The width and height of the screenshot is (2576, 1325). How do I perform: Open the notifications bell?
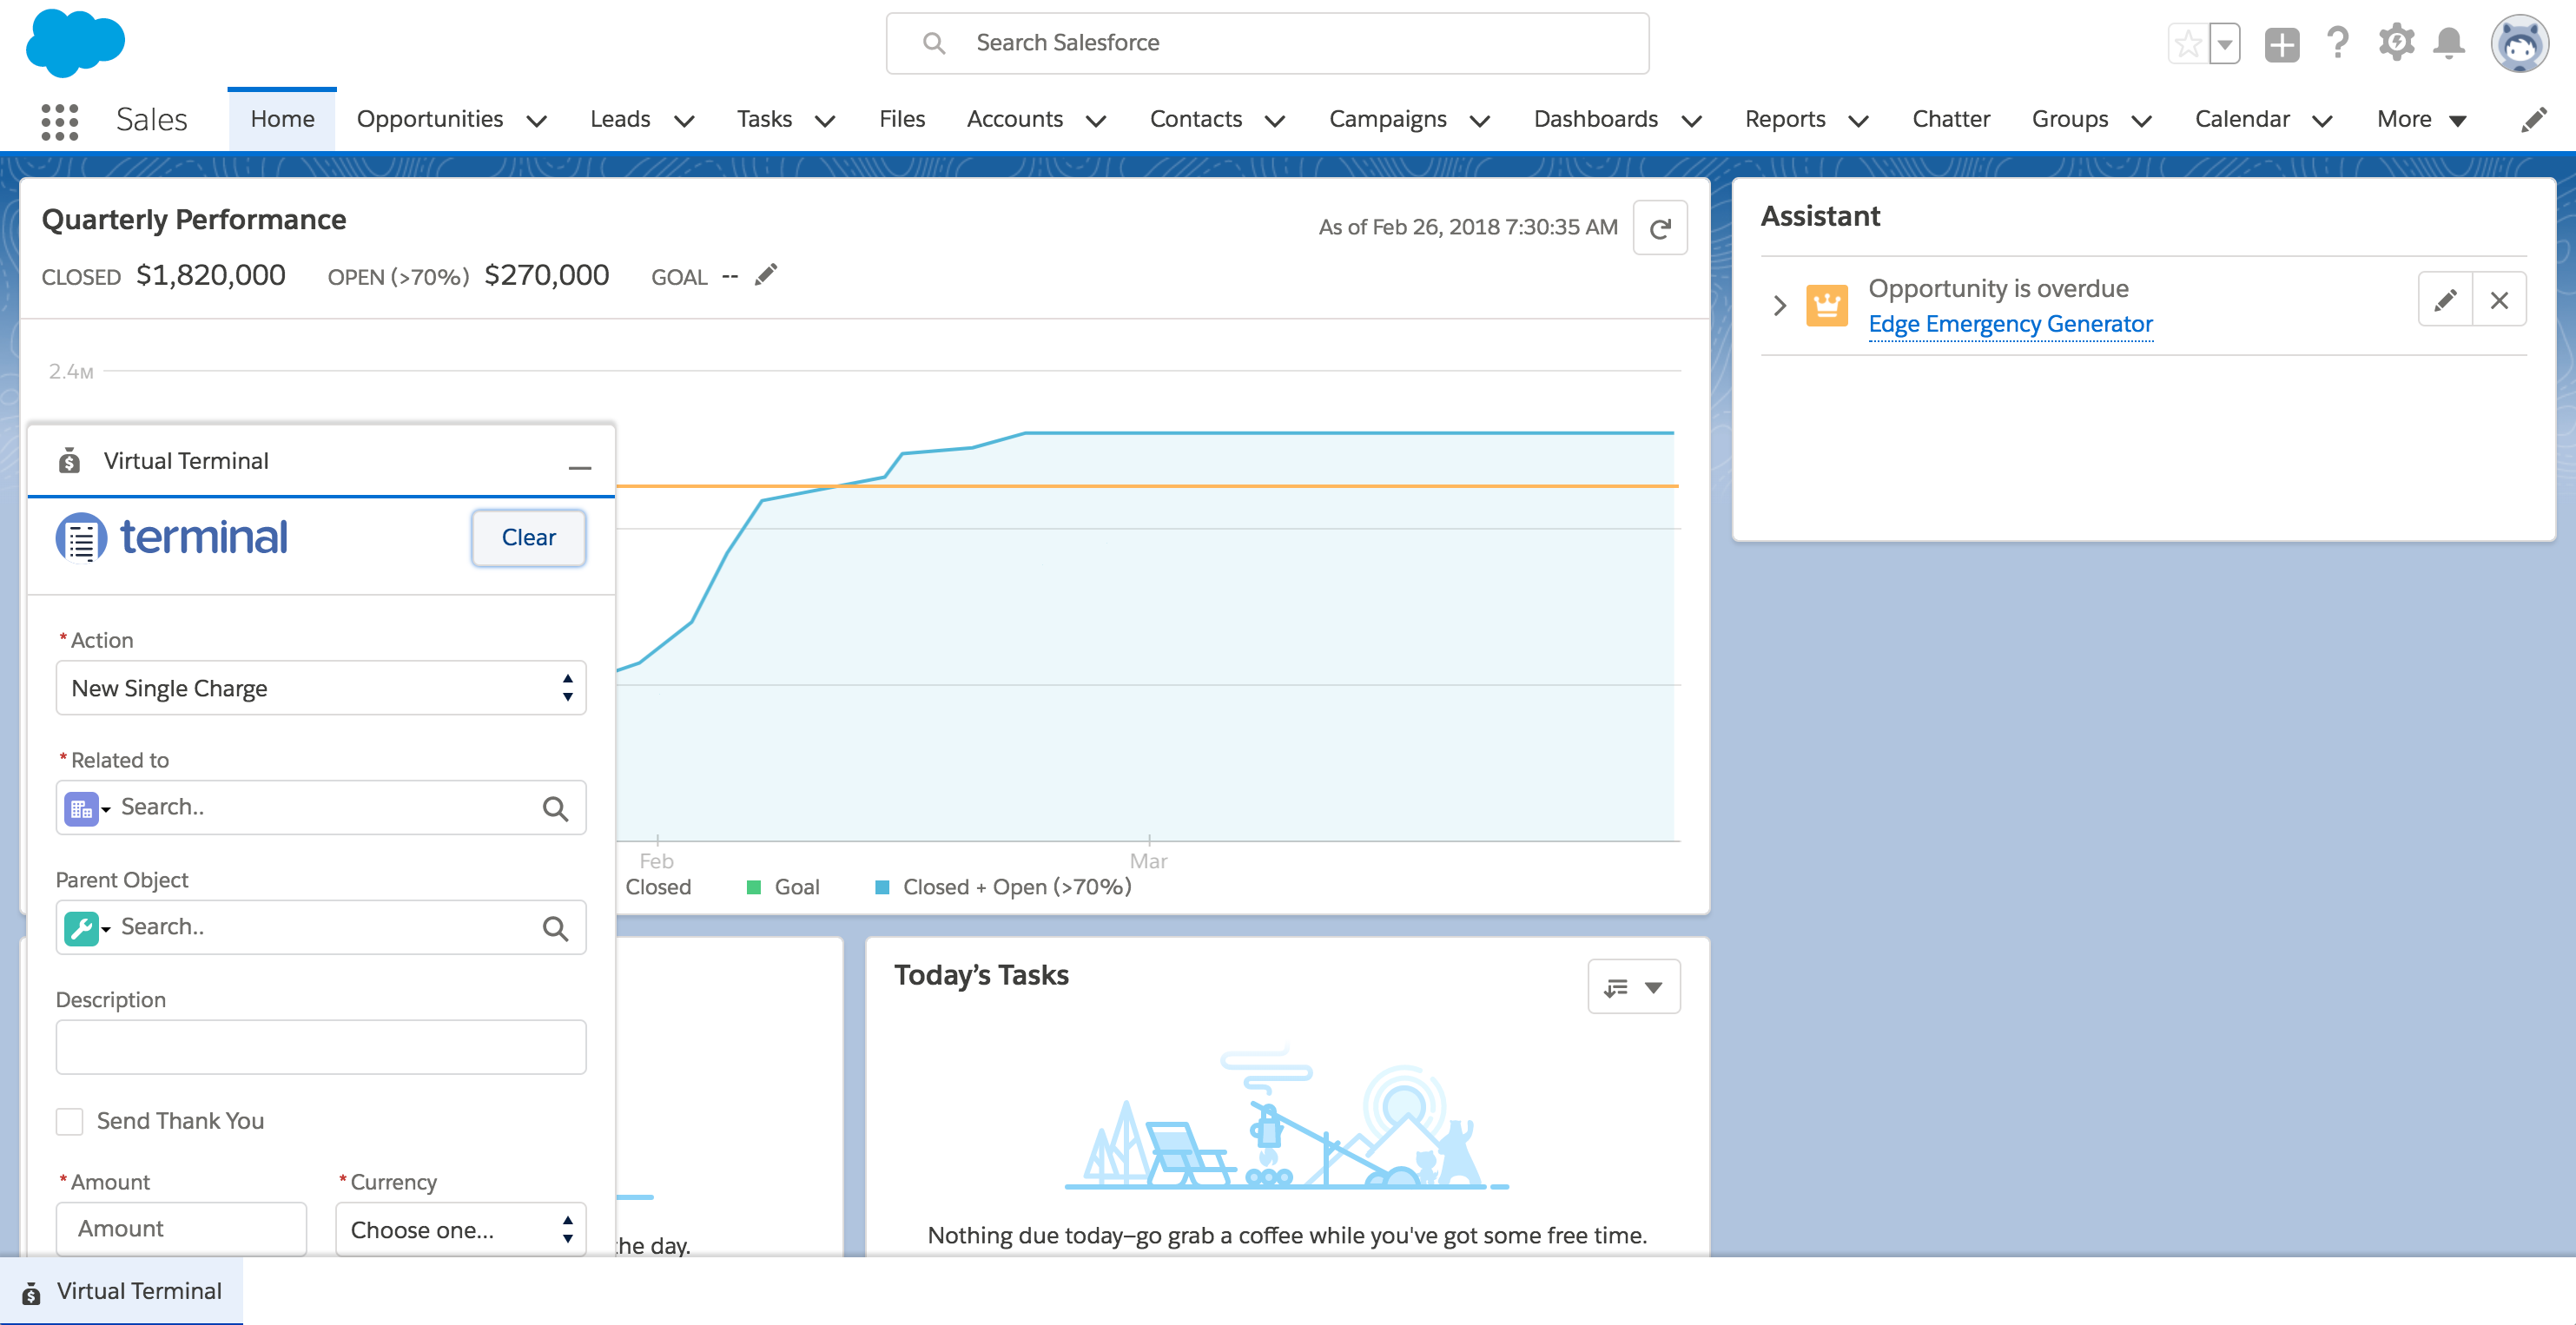(2449, 43)
